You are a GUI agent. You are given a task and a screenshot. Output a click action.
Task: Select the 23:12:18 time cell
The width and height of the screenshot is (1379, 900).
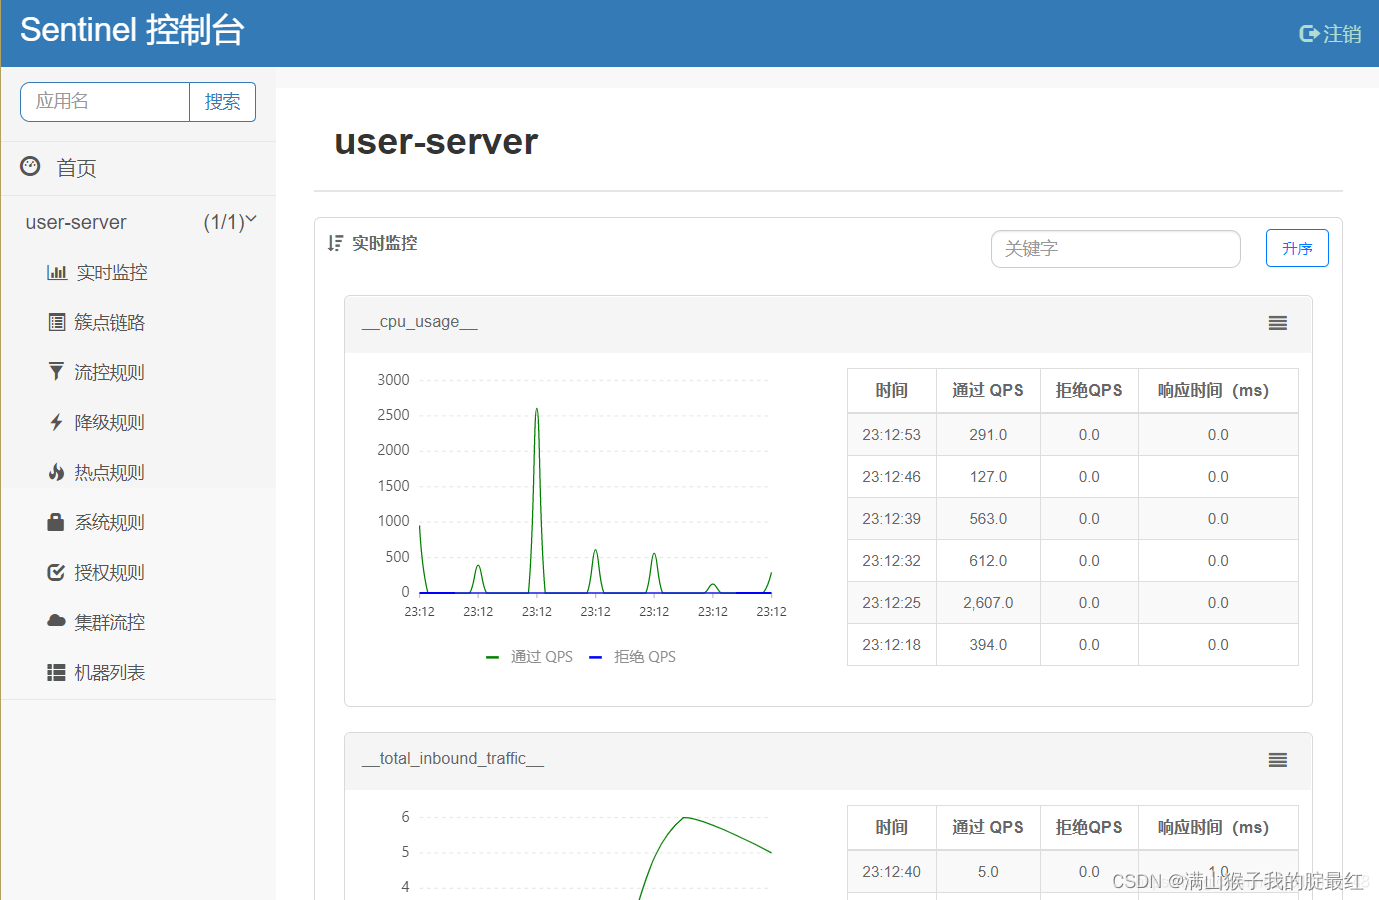pos(892,645)
